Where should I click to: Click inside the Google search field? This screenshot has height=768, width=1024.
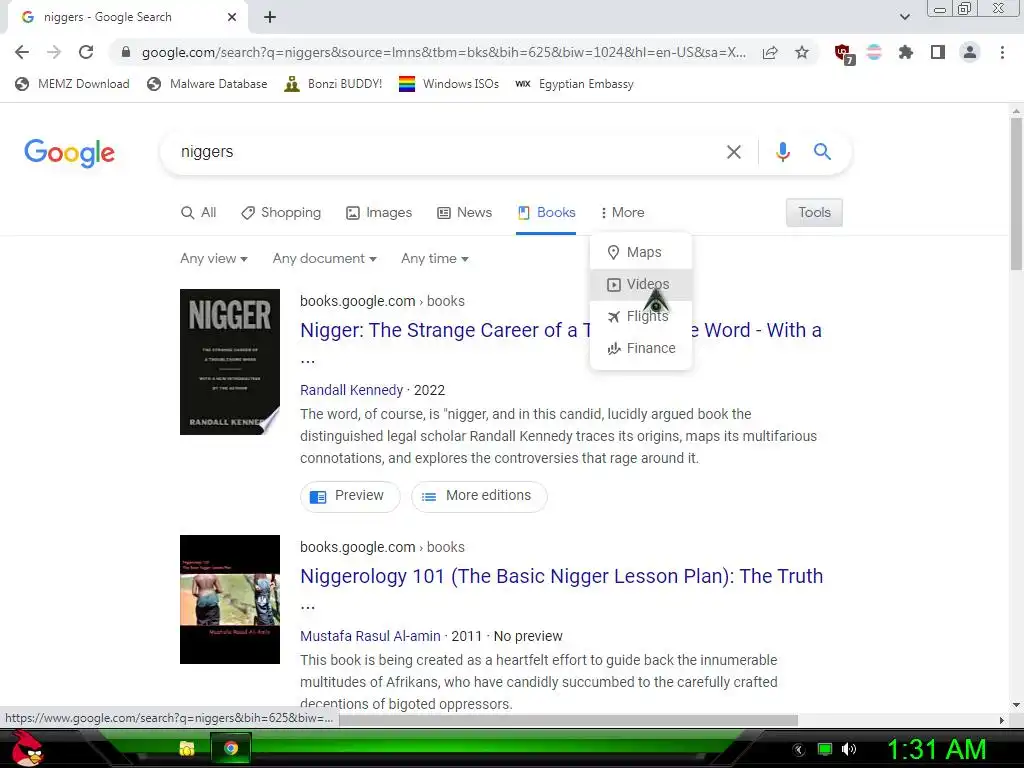tap(444, 152)
